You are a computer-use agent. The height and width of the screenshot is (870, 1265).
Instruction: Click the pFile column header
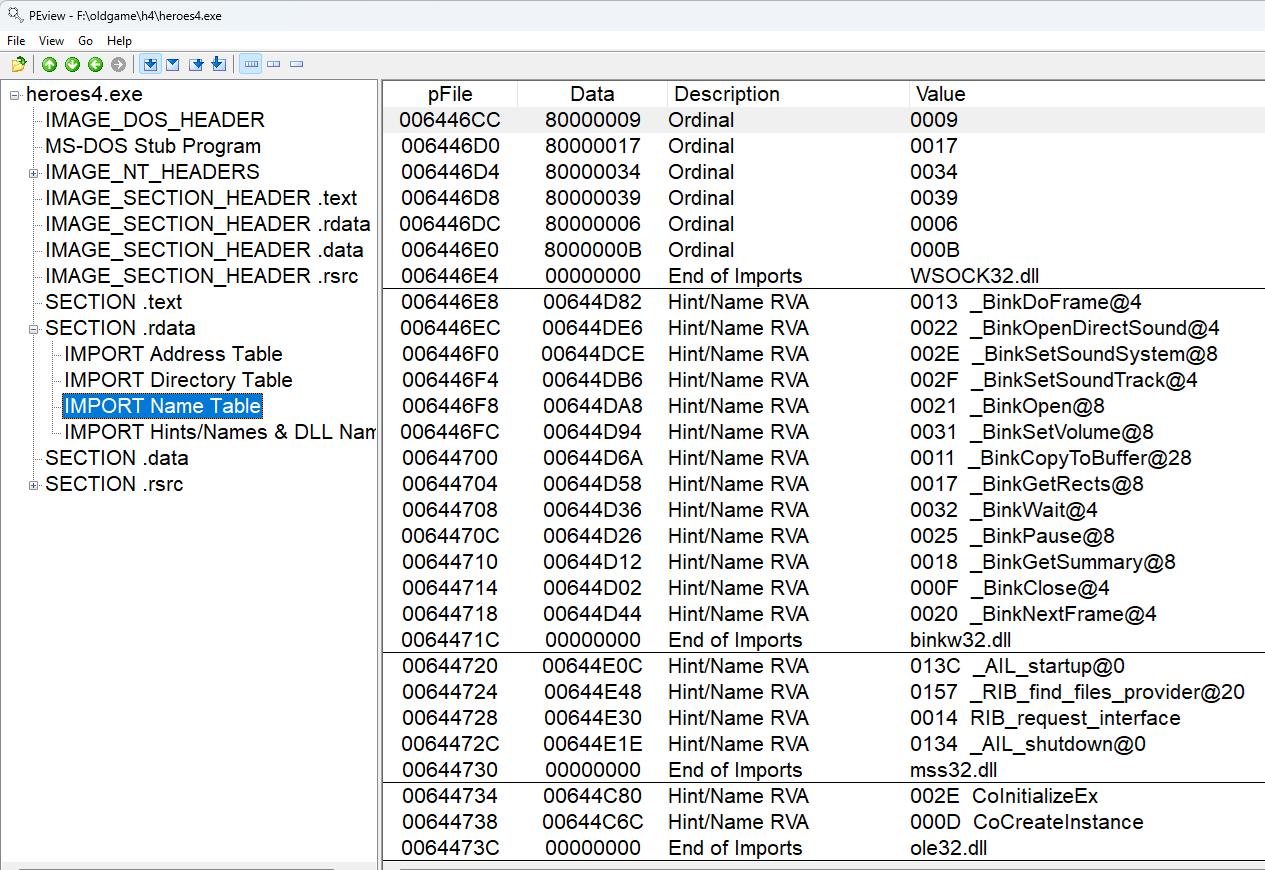point(450,94)
